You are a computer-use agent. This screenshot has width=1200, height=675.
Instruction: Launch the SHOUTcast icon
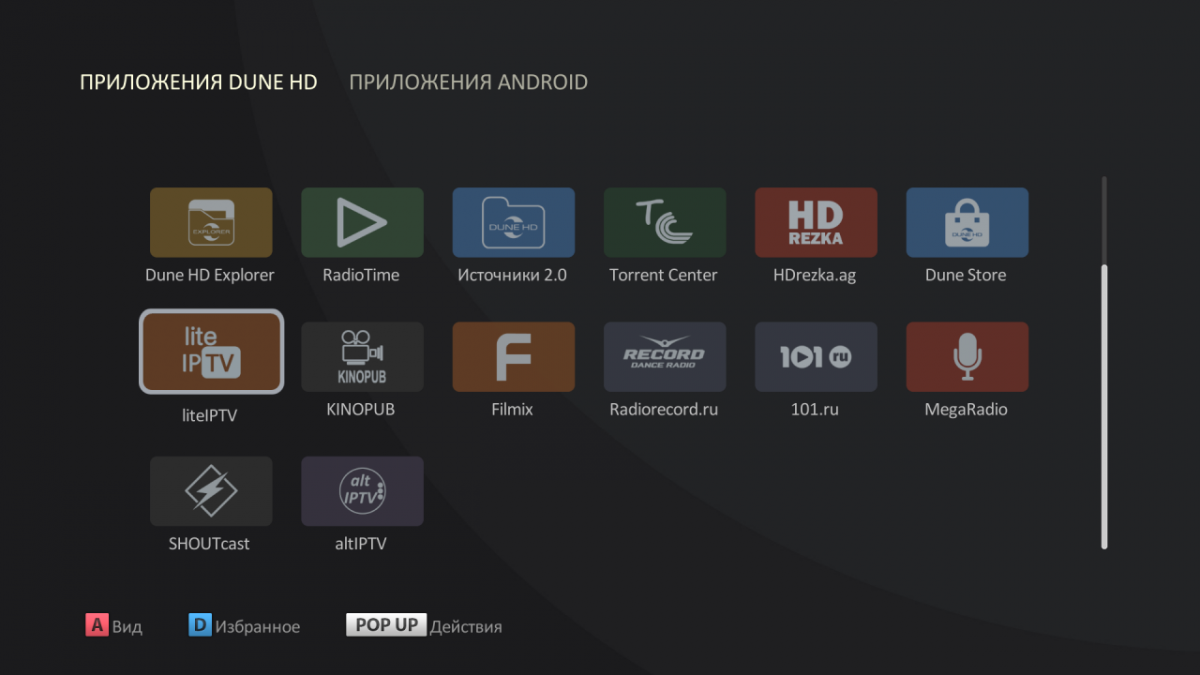(x=211, y=491)
